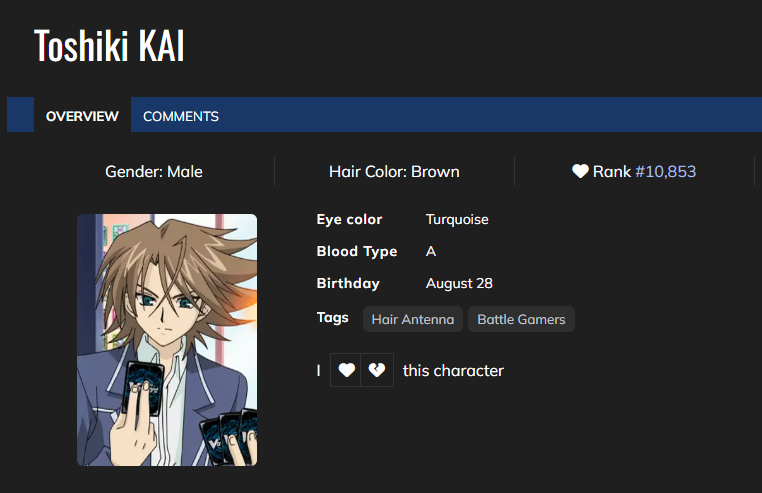Click the August 28 birthday value
The image size is (762, 493).
click(459, 283)
